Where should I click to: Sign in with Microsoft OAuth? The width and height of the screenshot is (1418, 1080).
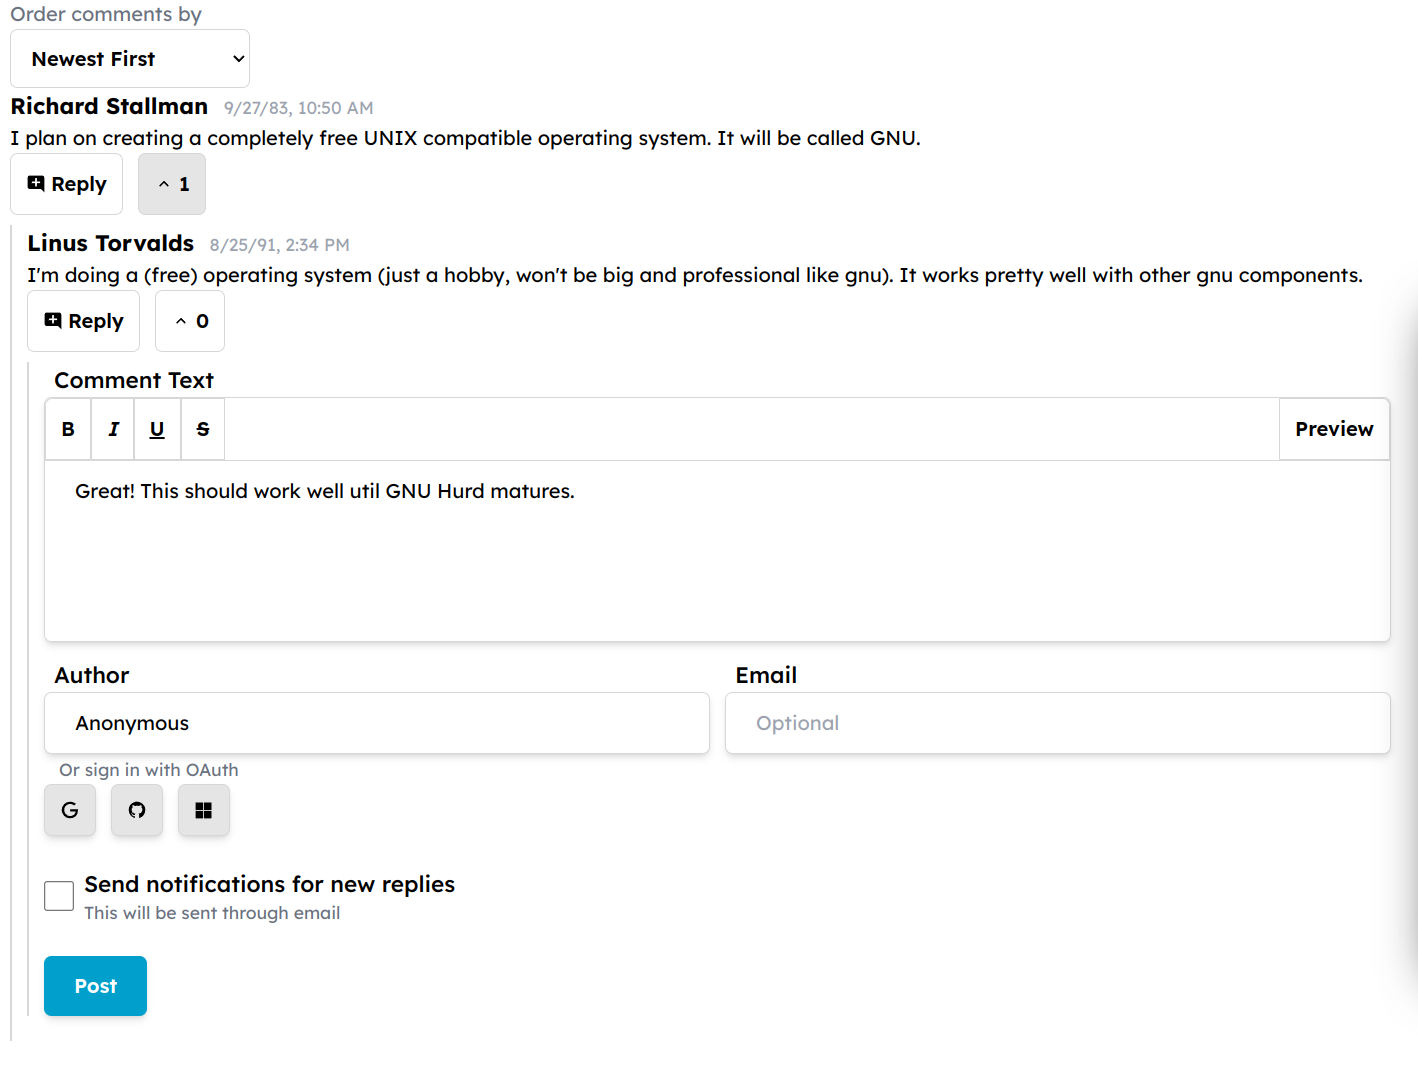[204, 810]
